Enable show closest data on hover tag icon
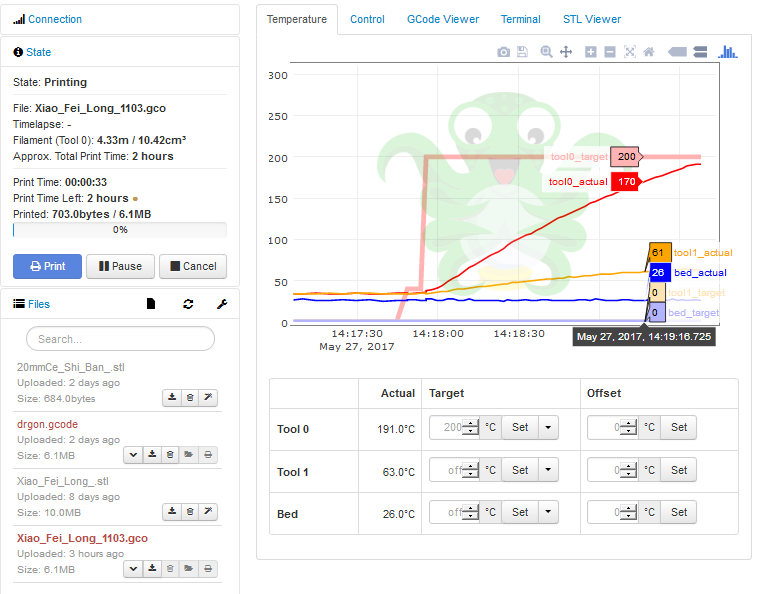Viewport: 758px width, 594px height. (x=677, y=52)
